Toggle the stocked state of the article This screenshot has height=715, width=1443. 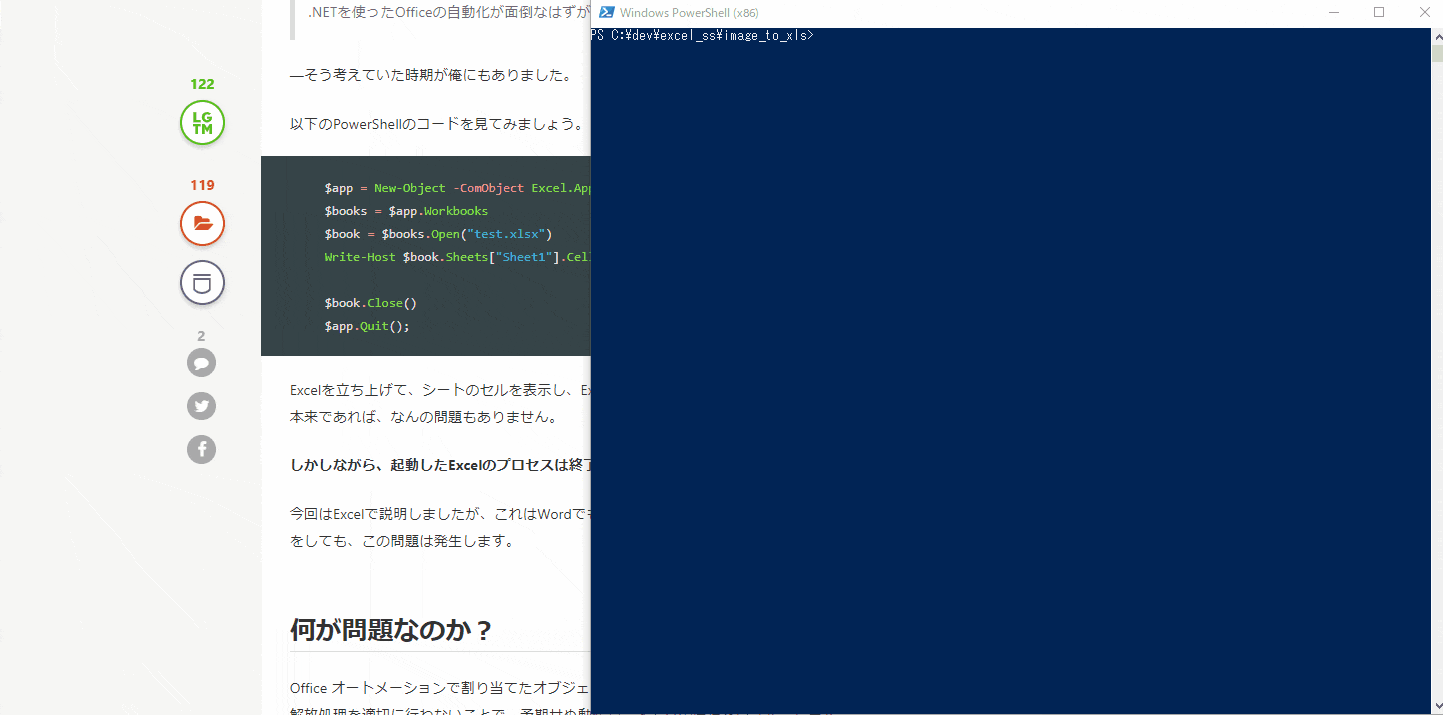(202, 223)
